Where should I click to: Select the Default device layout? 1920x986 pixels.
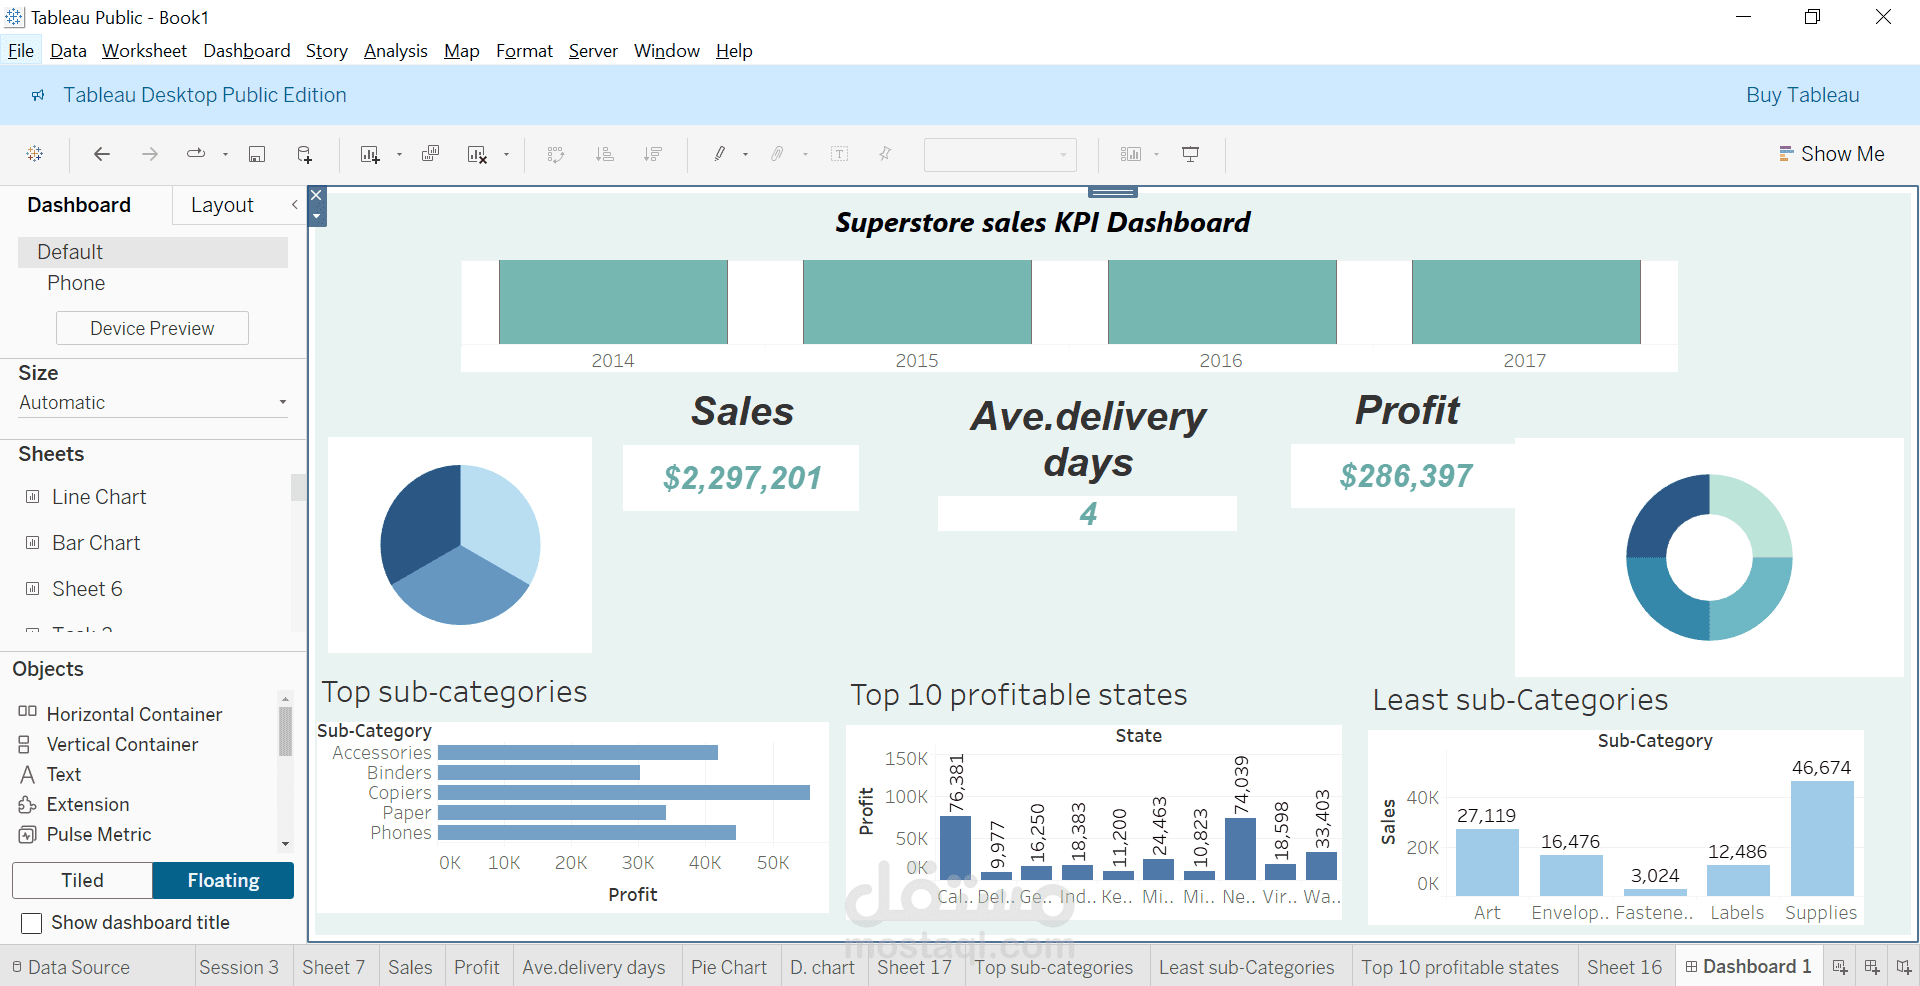[x=153, y=252]
